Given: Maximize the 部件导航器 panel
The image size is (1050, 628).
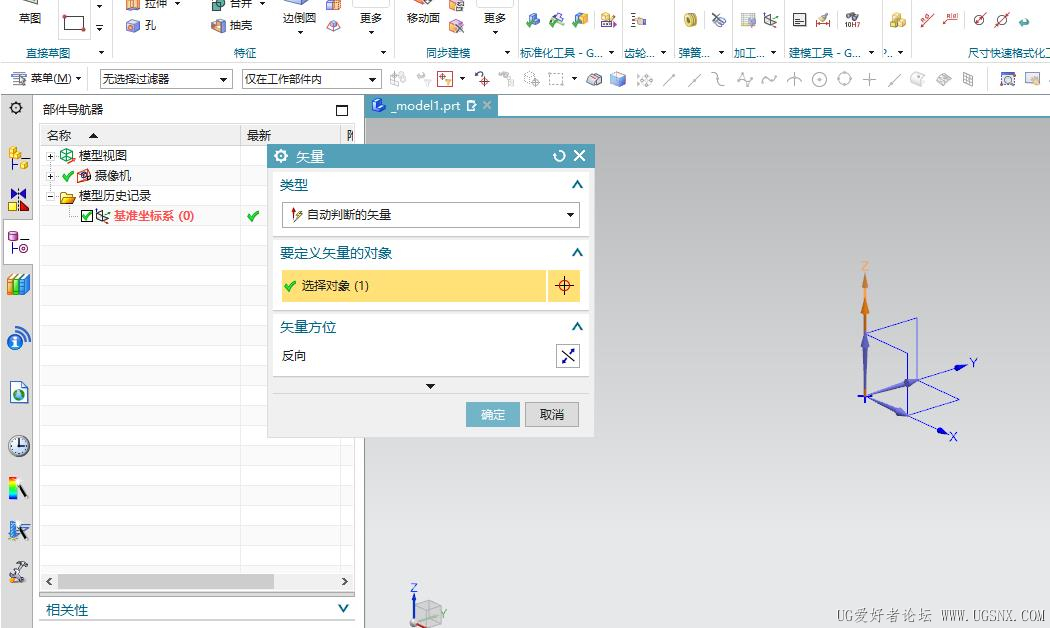Looking at the screenshot, I should coord(342,110).
